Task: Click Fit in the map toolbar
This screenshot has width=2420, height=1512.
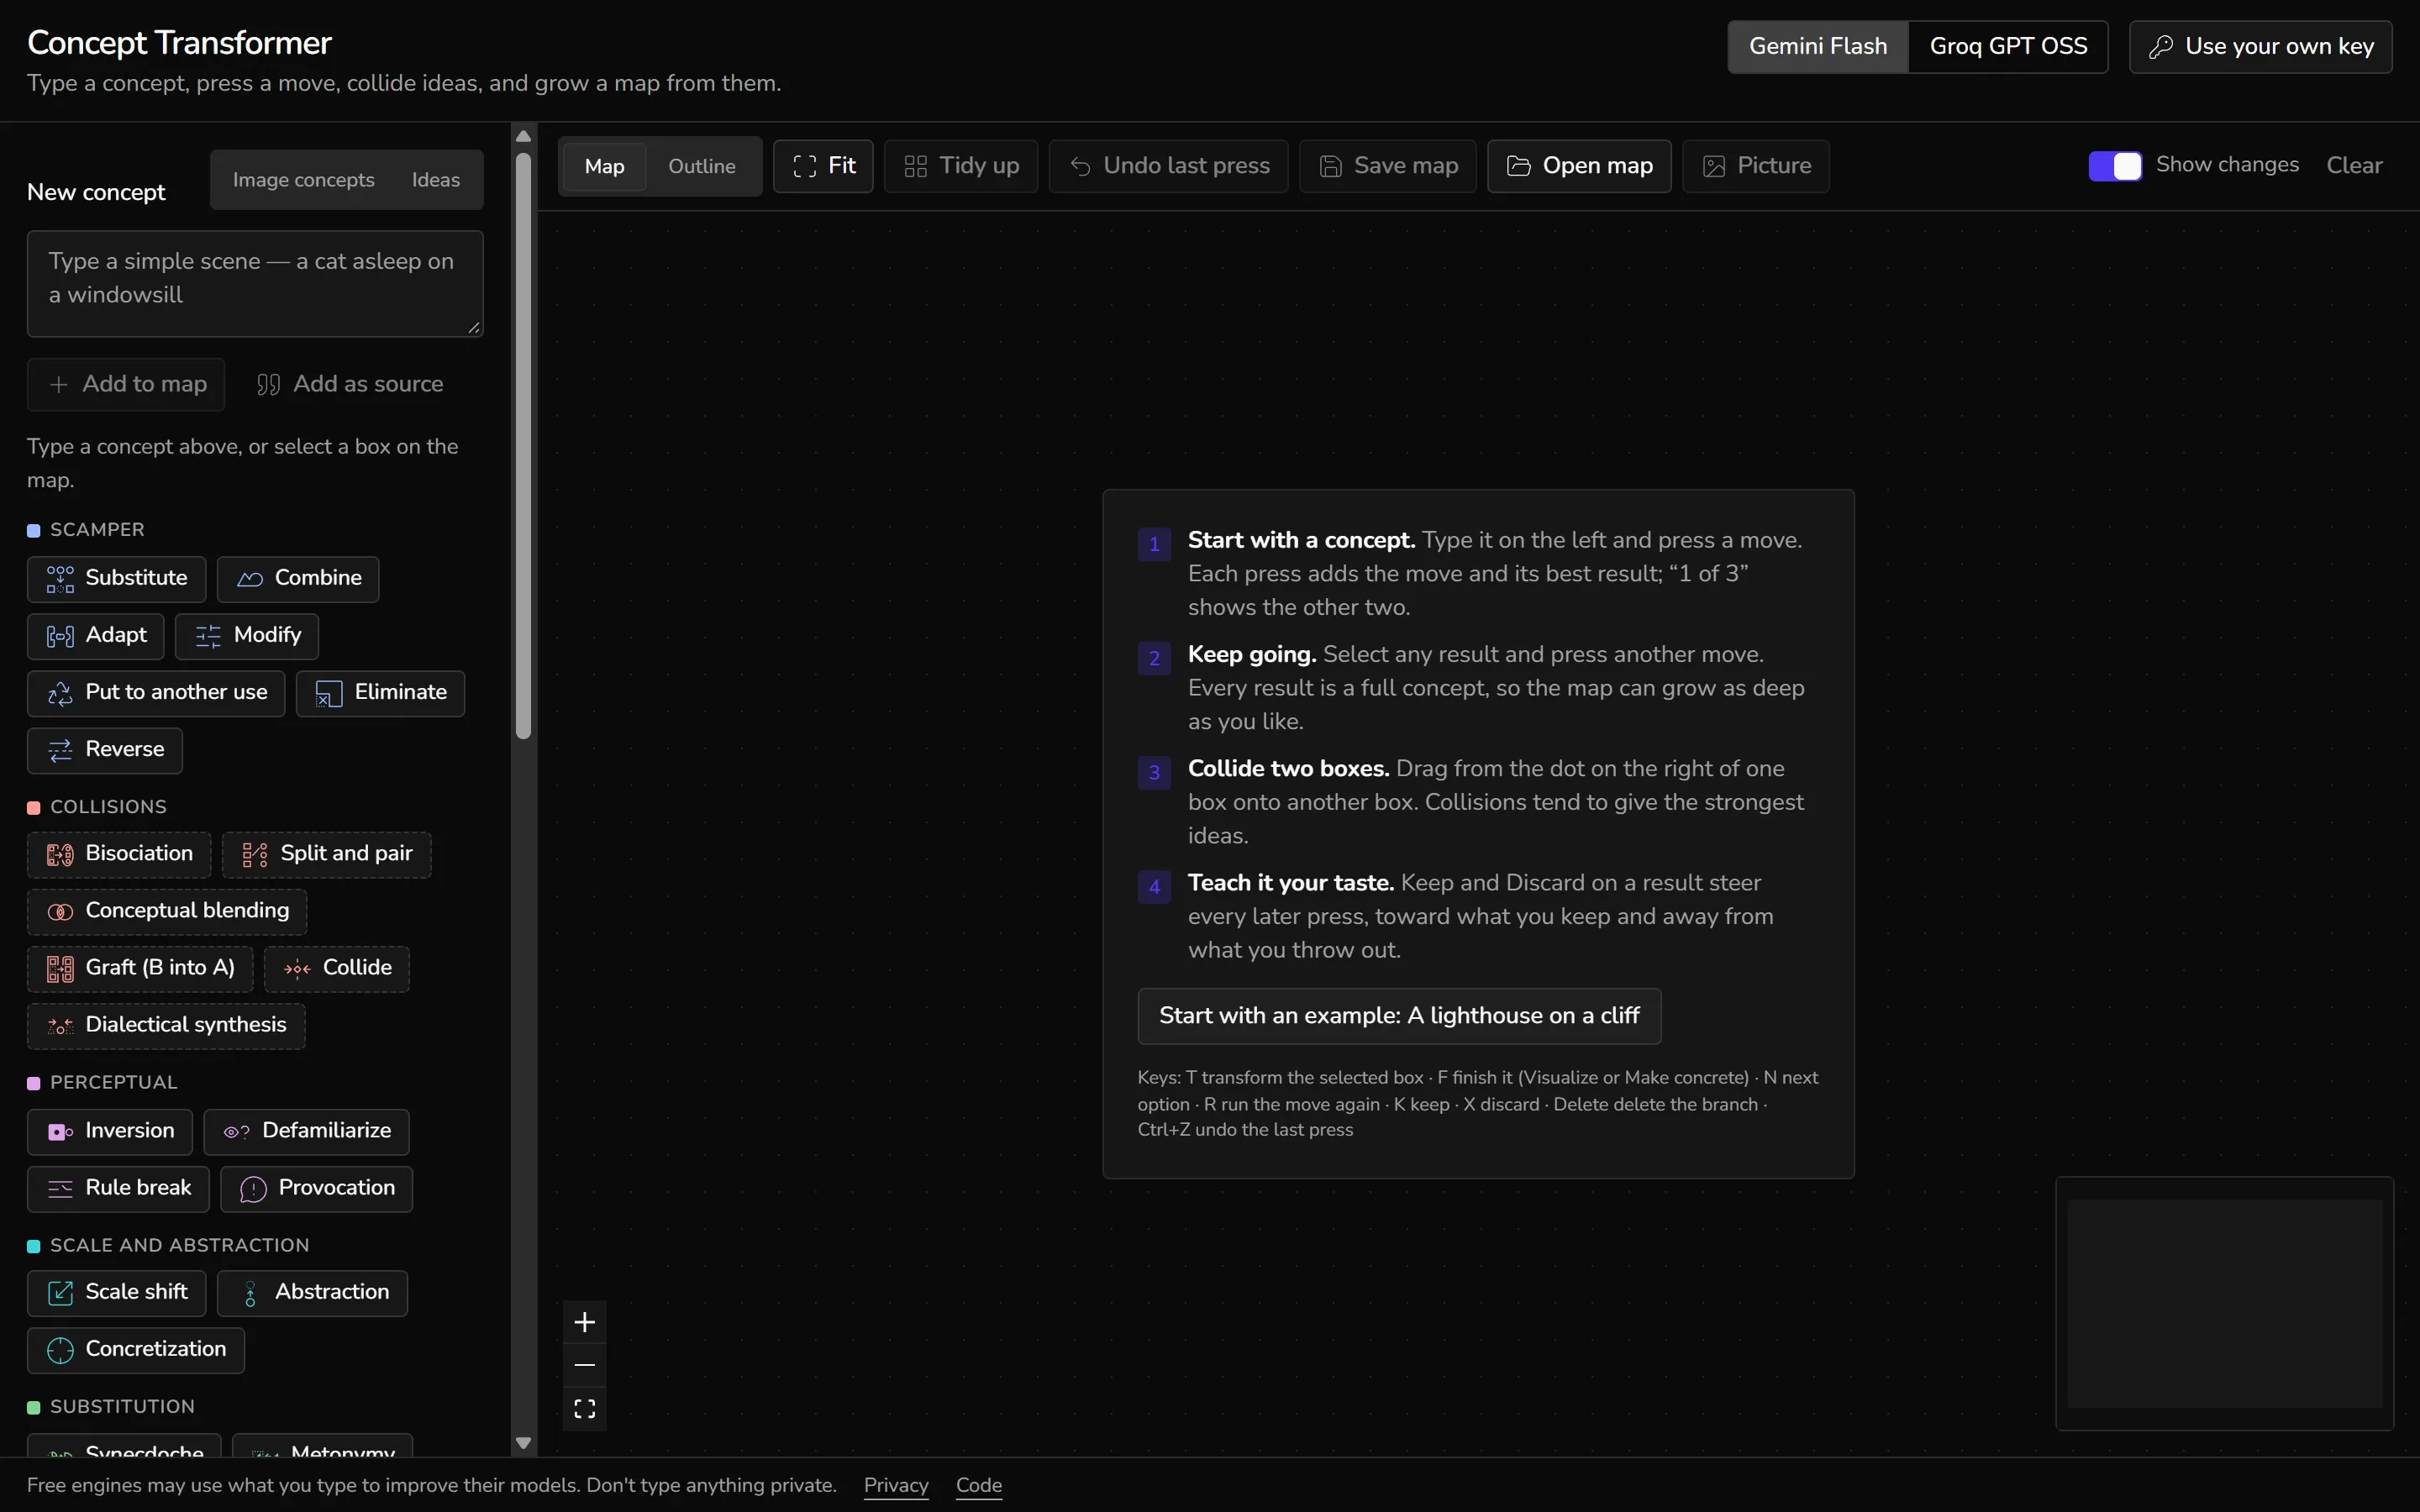Action: click(x=823, y=166)
